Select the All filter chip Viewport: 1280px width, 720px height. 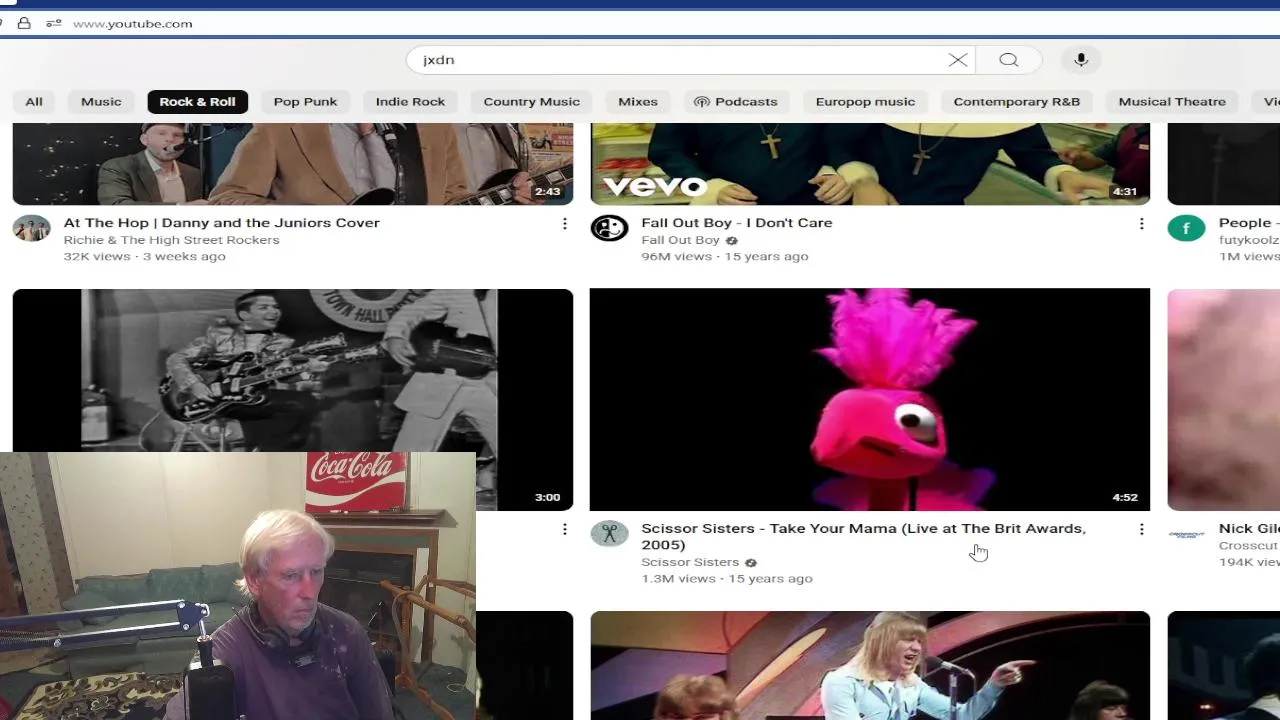34,101
